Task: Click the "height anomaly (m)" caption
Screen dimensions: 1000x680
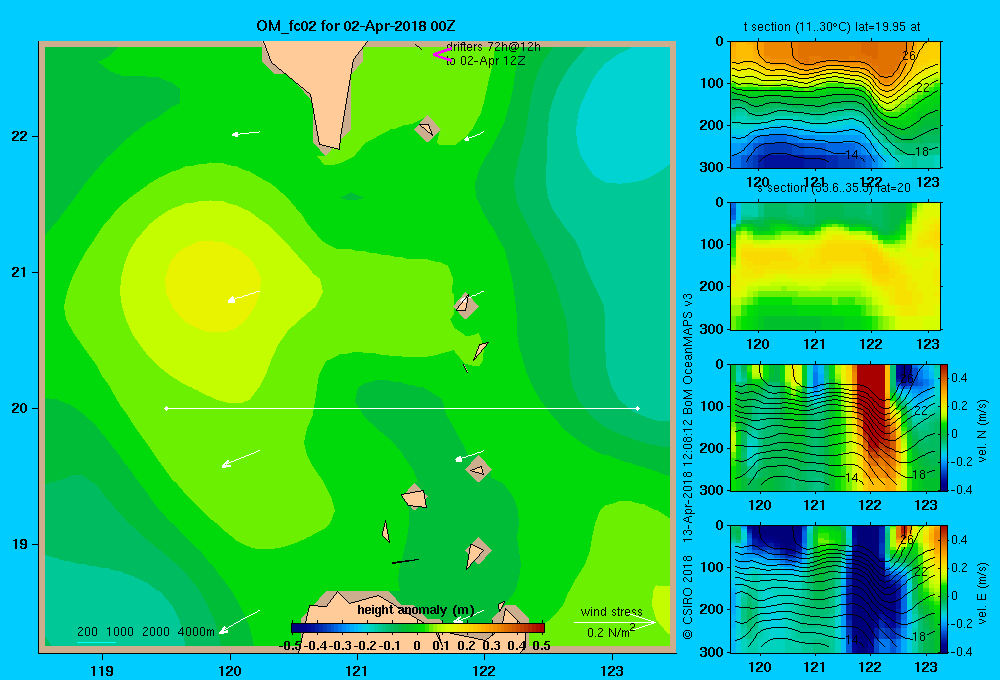Action: 415,610
